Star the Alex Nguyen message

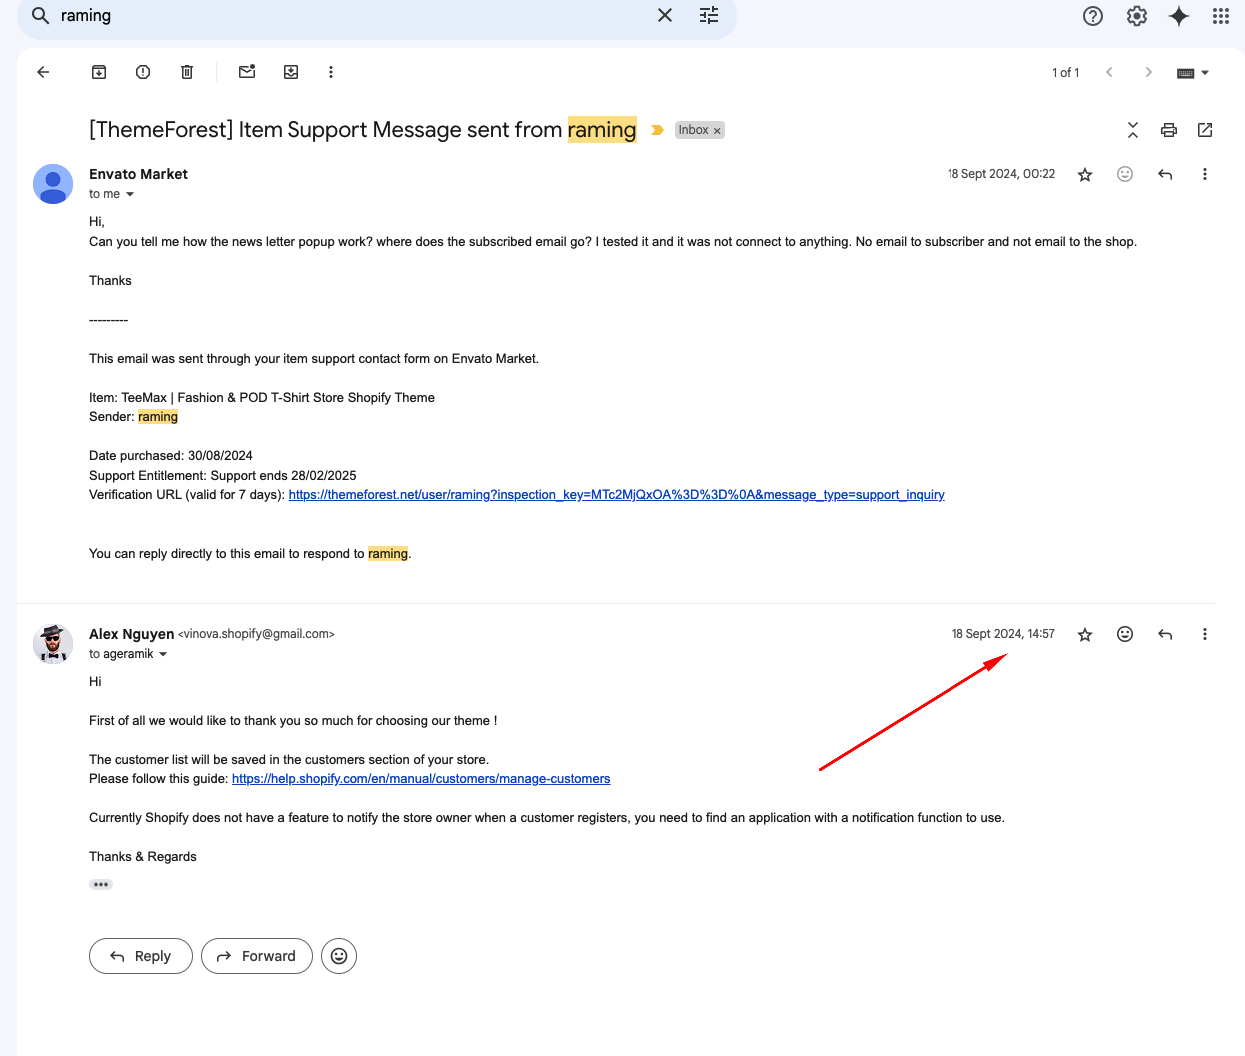coord(1085,634)
